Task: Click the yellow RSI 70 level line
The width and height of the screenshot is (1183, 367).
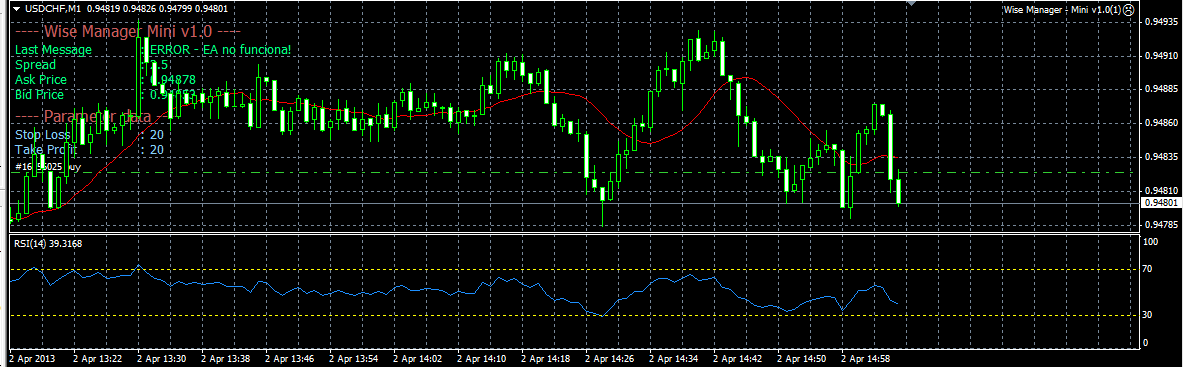Action: 572,270
